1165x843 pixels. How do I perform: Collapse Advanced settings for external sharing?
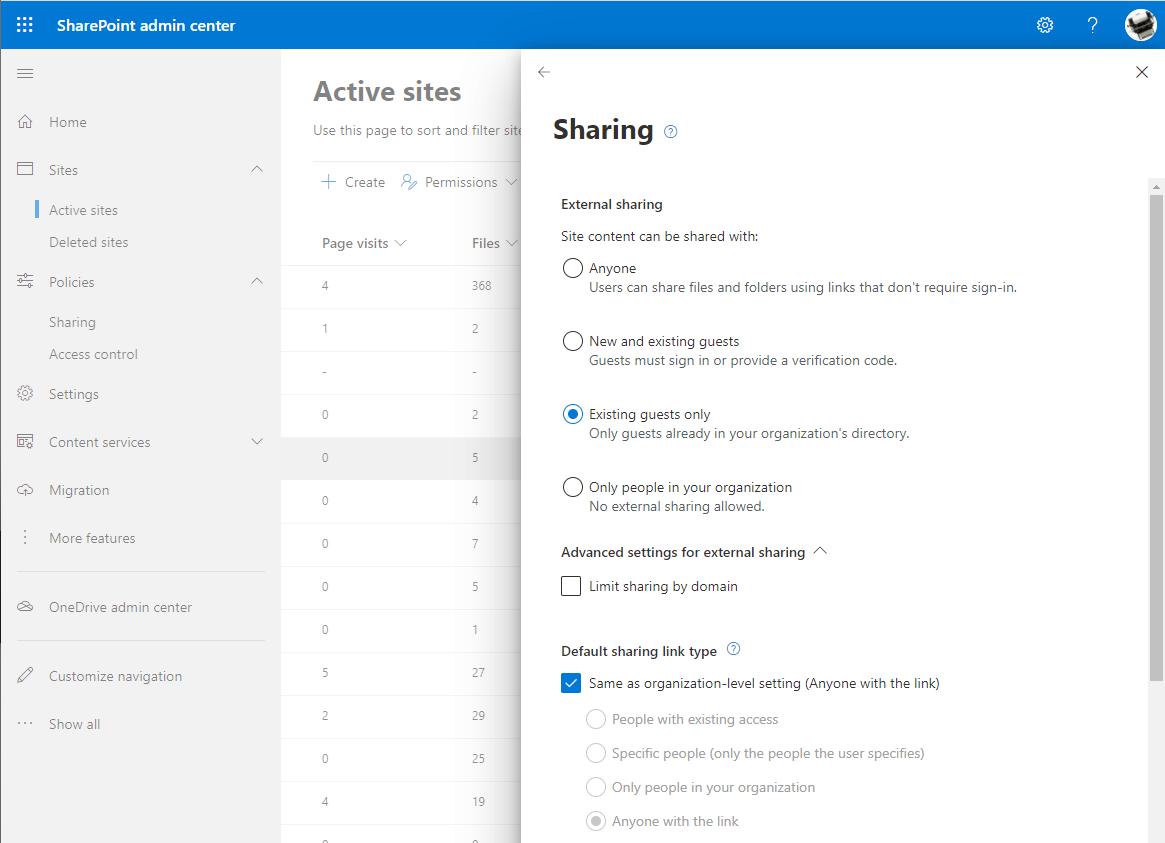820,551
